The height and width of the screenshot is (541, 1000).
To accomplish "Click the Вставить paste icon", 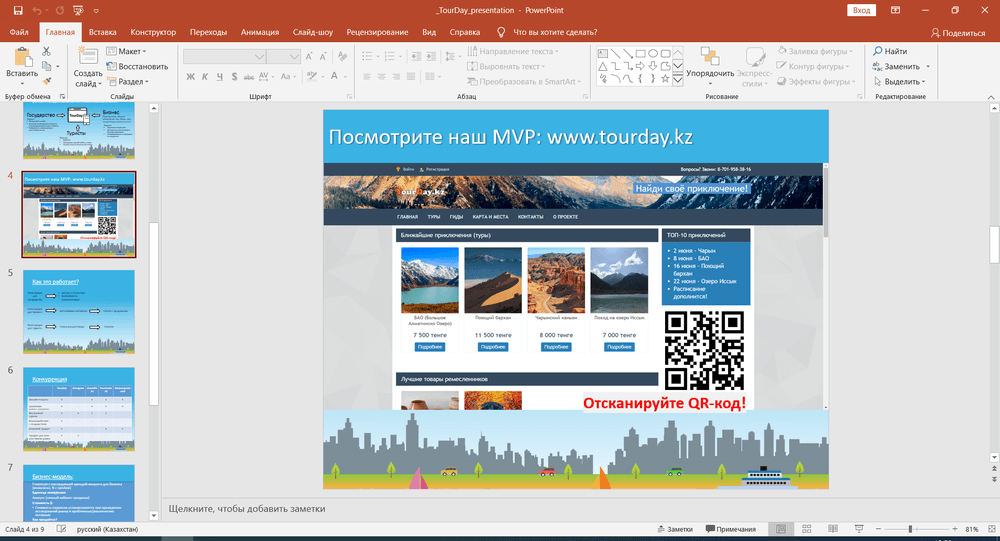I will pyautogui.click(x=22, y=57).
